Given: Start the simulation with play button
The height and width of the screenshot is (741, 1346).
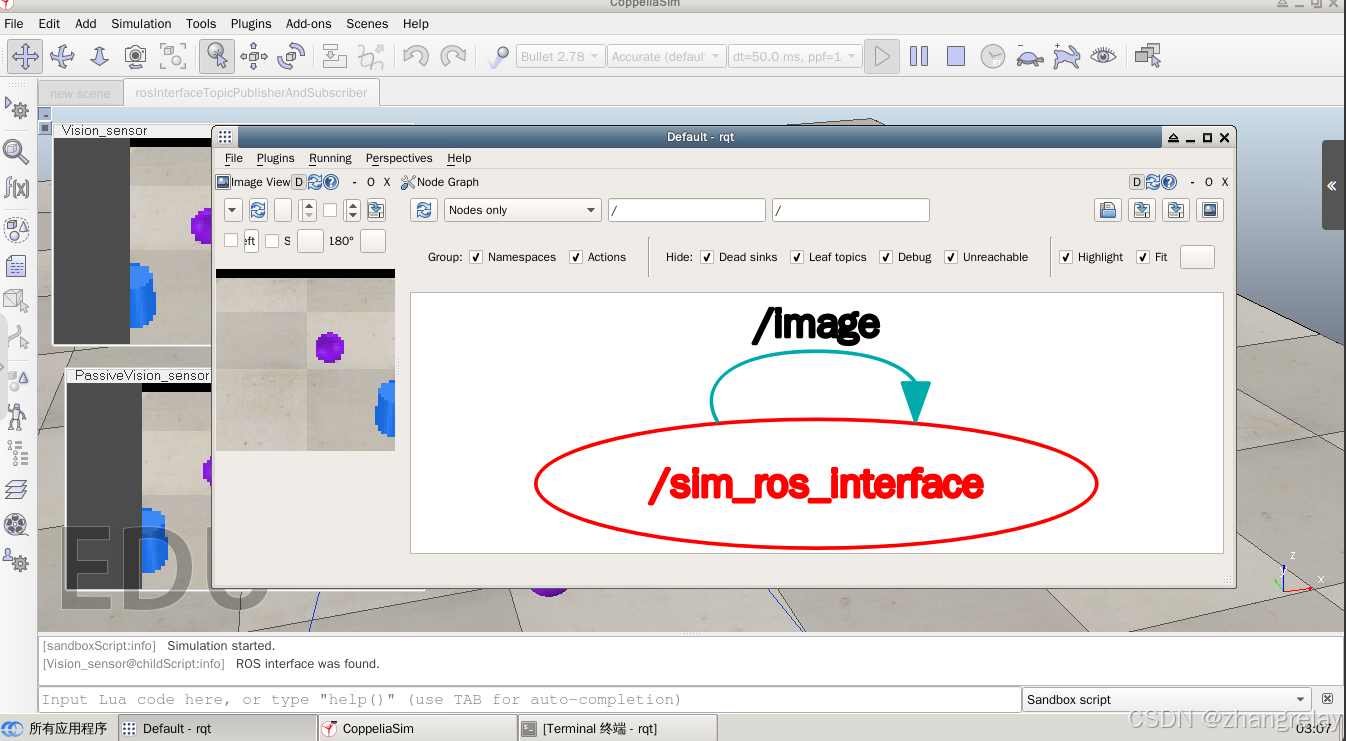Looking at the screenshot, I should pos(881,56).
